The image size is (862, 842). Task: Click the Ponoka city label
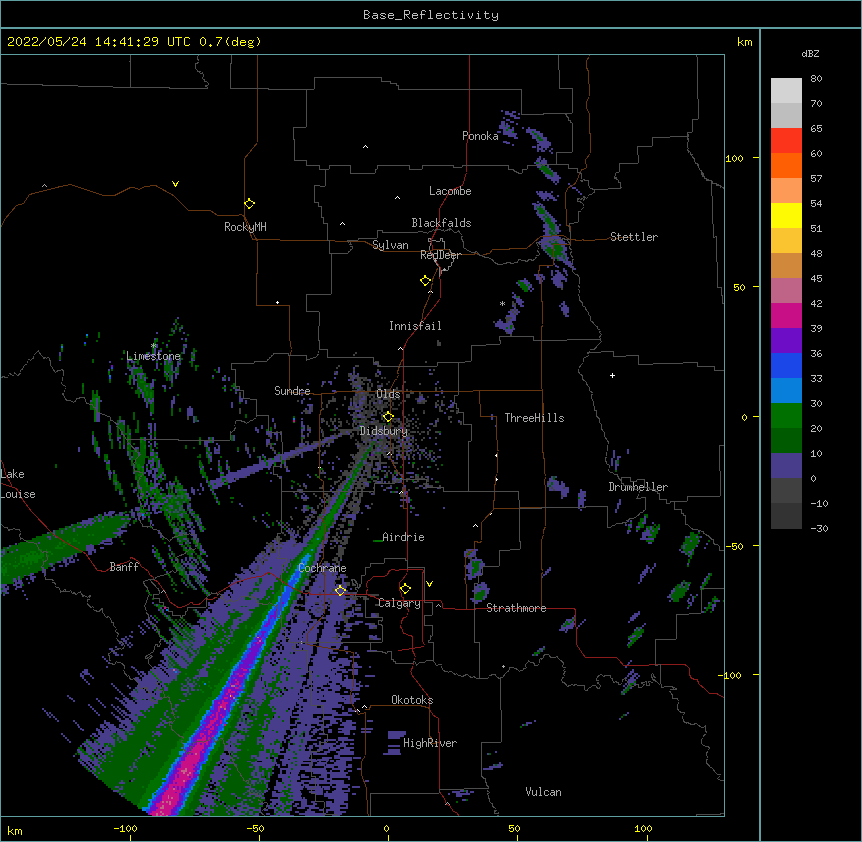click(x=480, y=136)
